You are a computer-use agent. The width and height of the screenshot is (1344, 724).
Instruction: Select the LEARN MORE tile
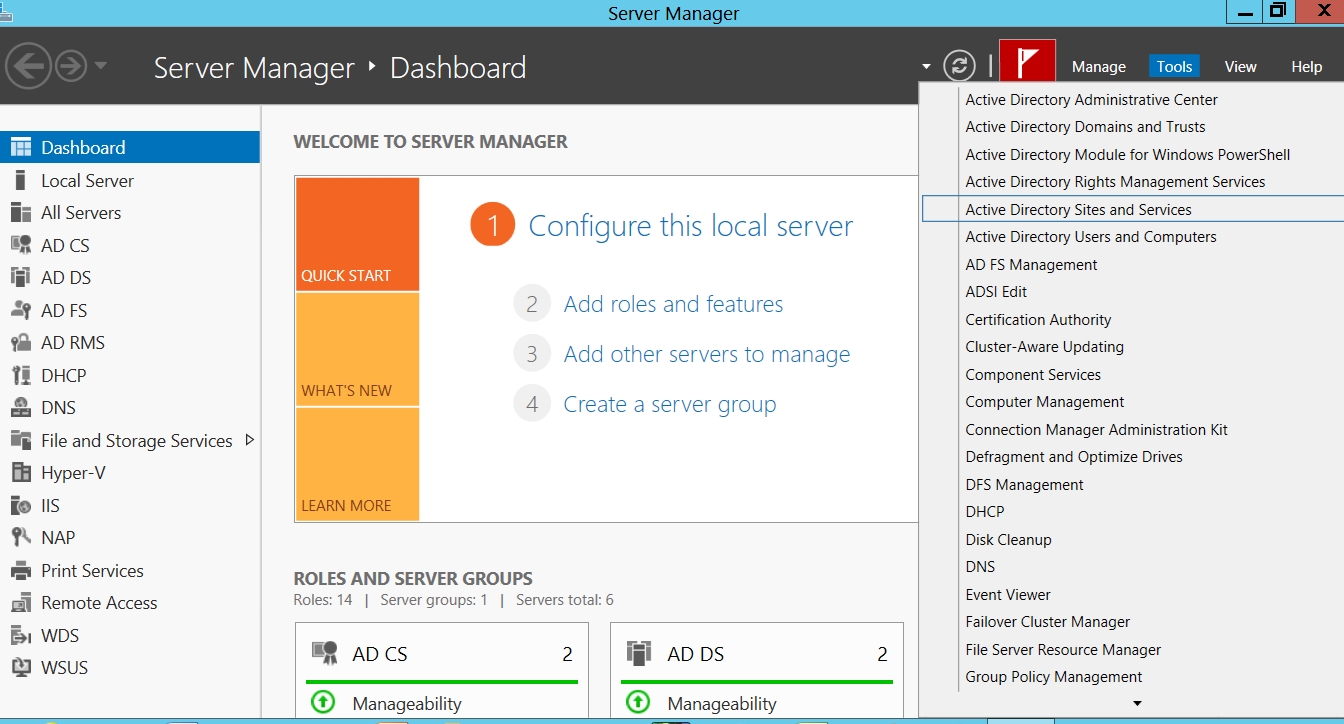pyautogui.click(x=357, y=464)
